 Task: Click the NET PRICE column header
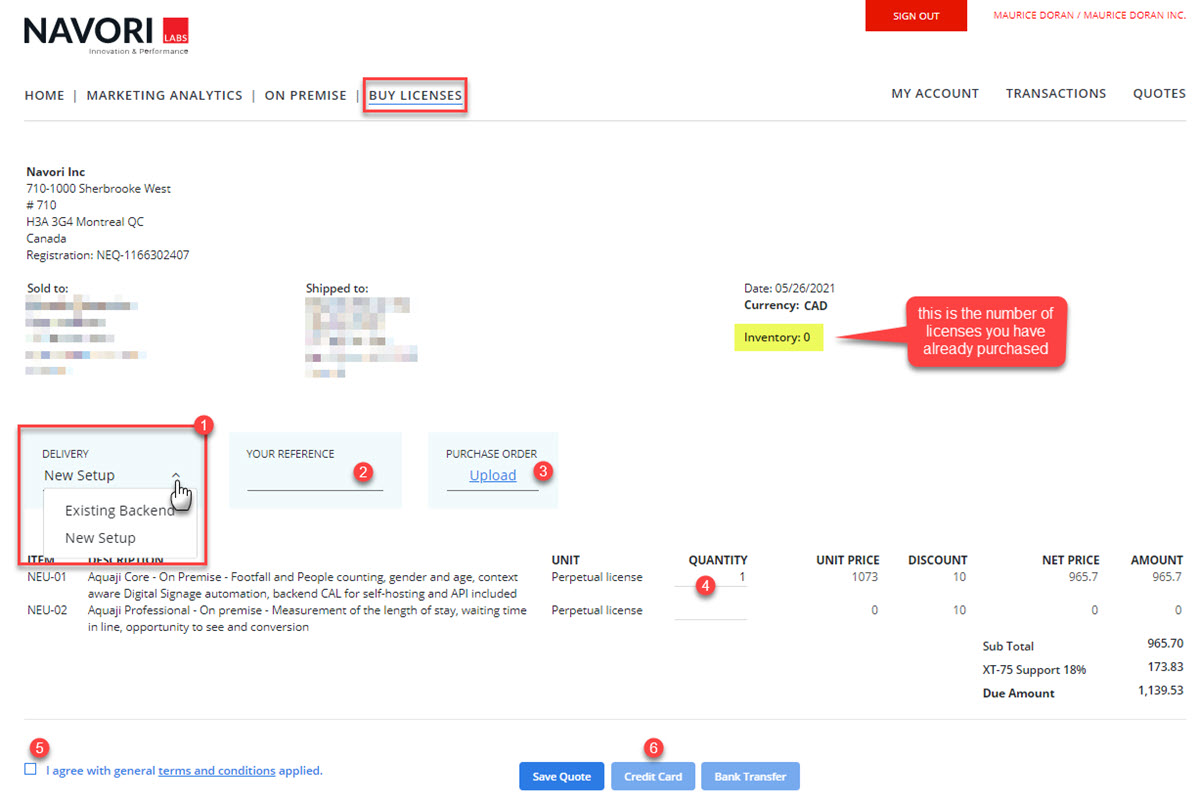(x=1071, y=560)
